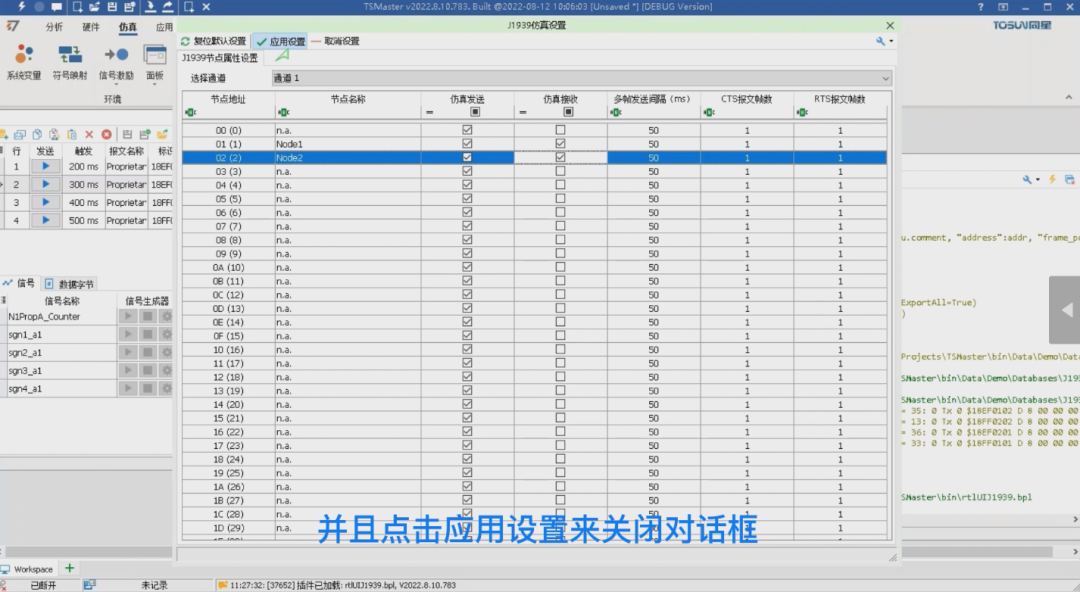
Task: Open 系统变量 system variables icon
Action: [x=24, y=61]
